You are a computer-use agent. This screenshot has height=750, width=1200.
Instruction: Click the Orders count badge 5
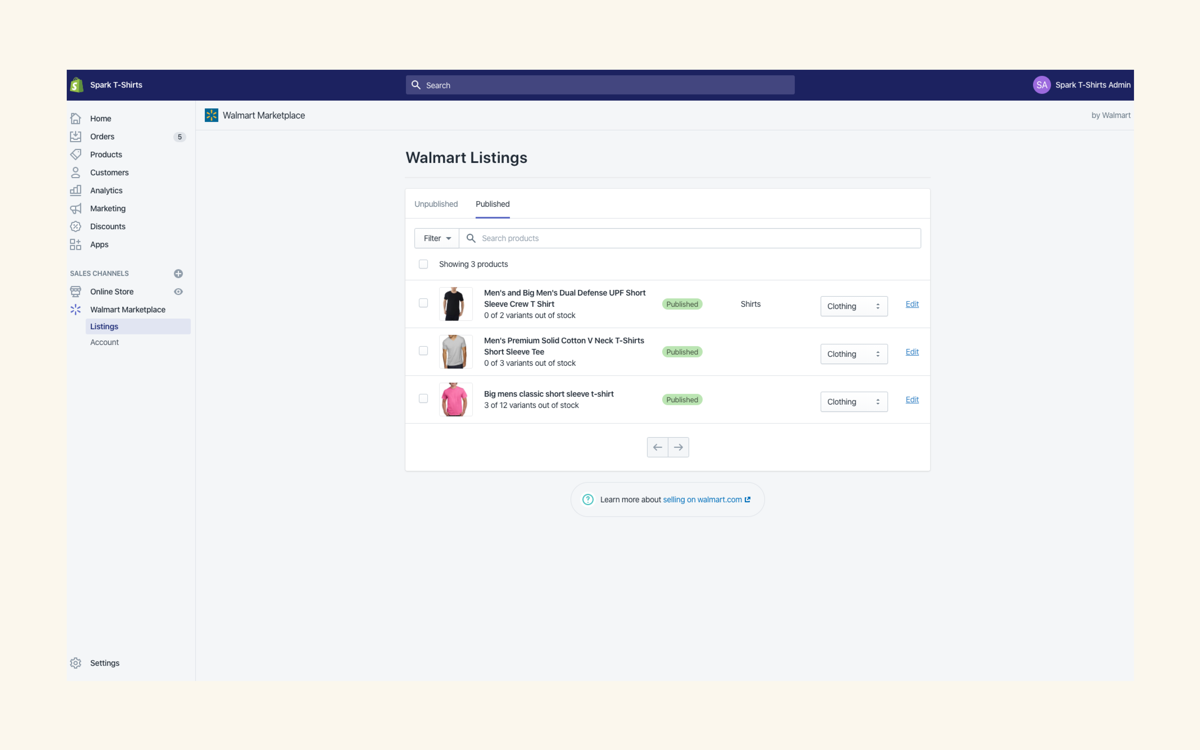[179, 137]
